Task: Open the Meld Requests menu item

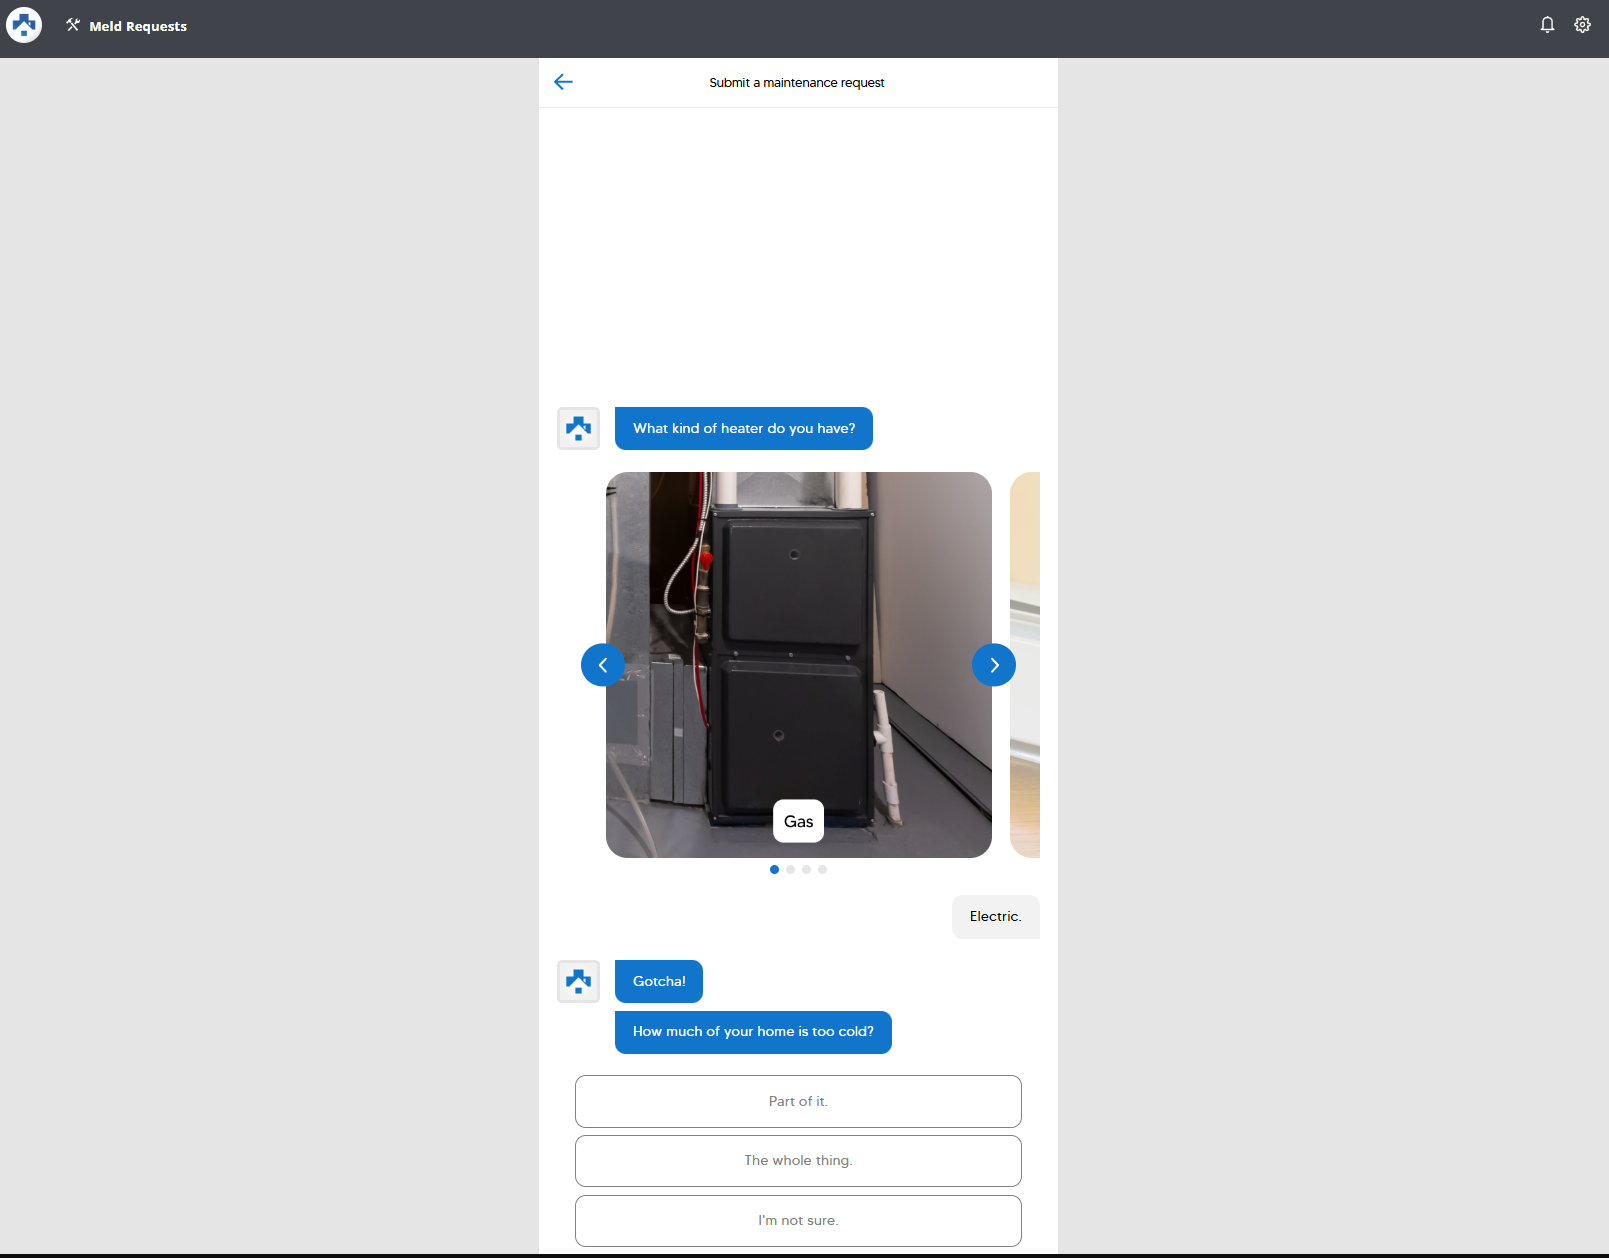Action: click(138, 26)
